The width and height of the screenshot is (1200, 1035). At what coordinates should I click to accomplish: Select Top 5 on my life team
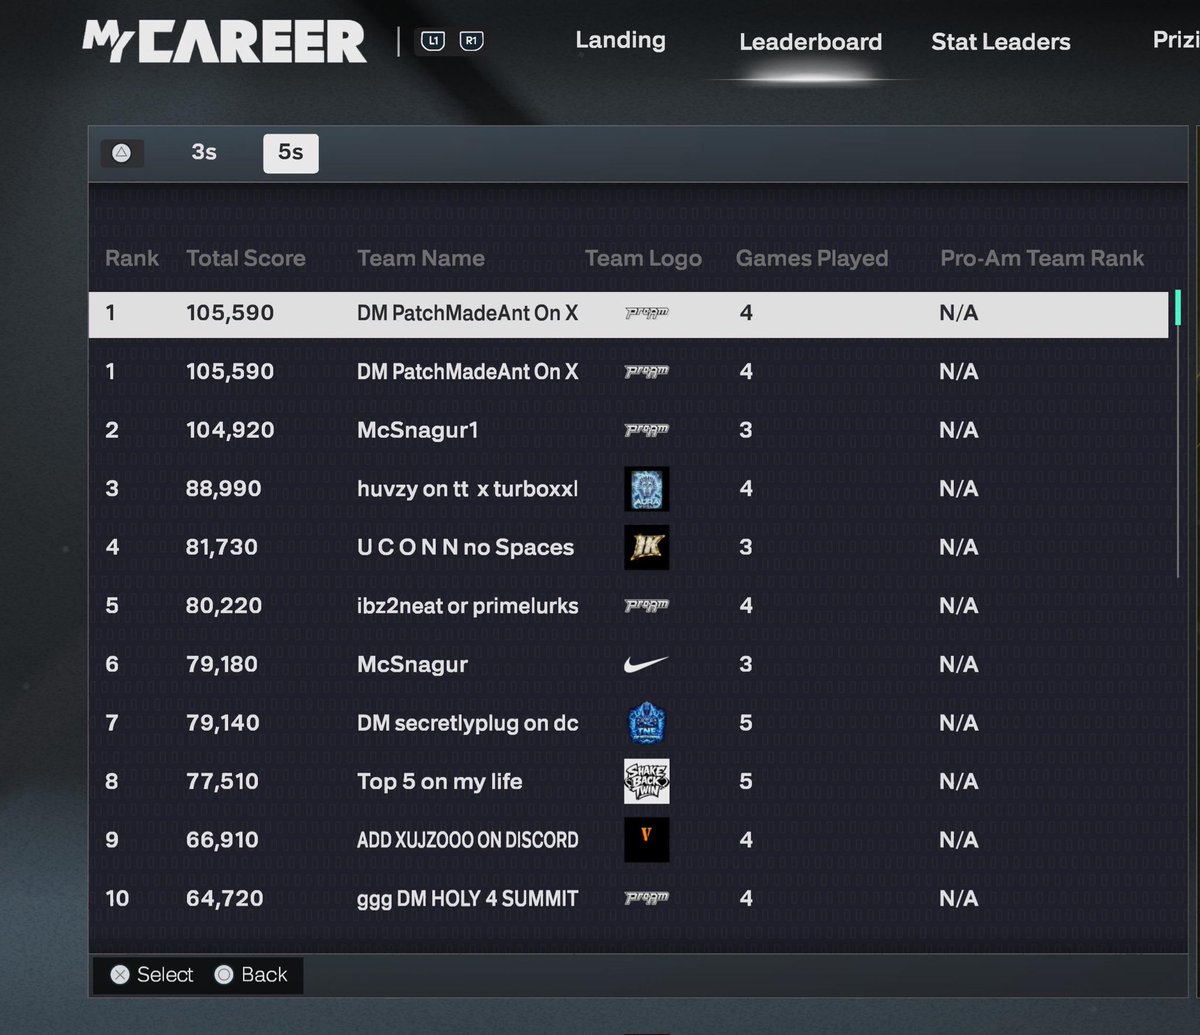point(440,781)
